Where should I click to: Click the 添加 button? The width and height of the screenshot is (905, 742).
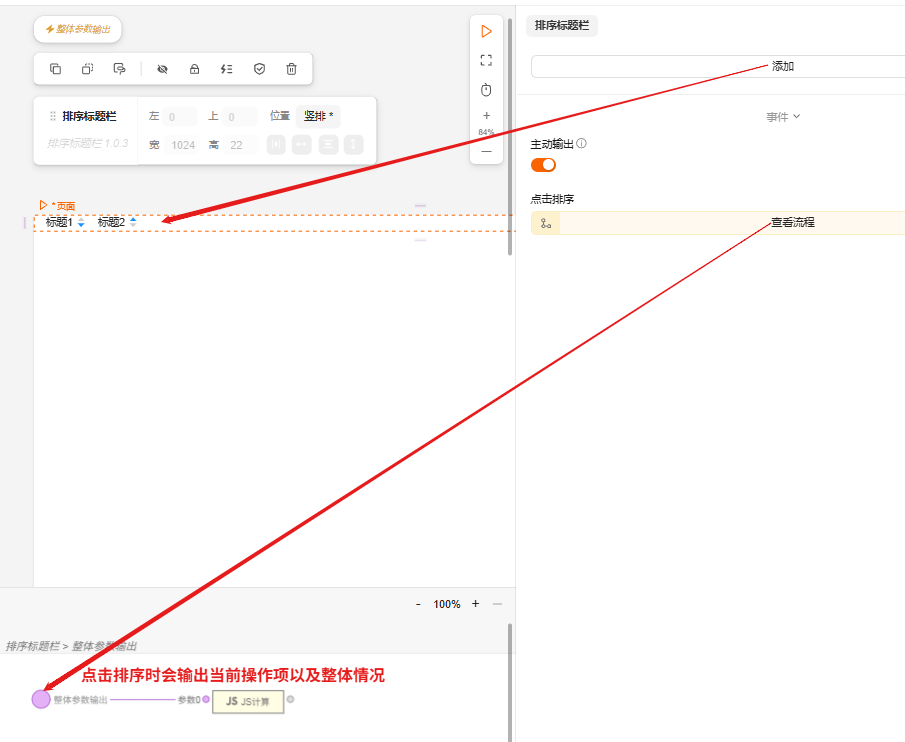[x=782, y=66]
